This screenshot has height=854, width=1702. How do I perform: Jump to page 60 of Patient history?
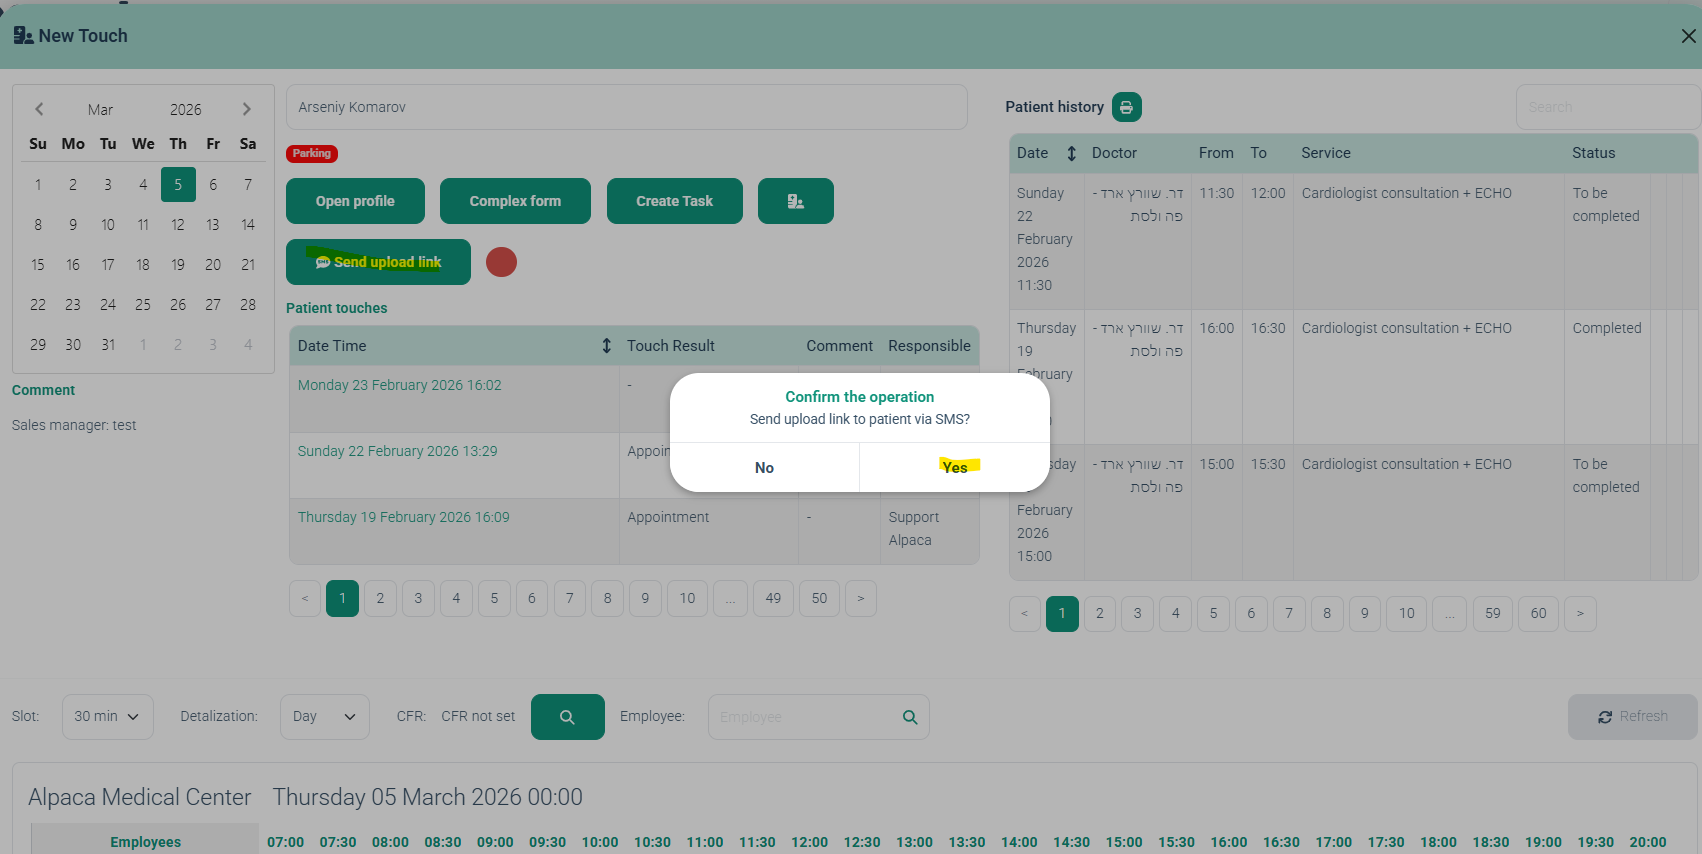coord(1538,613)
